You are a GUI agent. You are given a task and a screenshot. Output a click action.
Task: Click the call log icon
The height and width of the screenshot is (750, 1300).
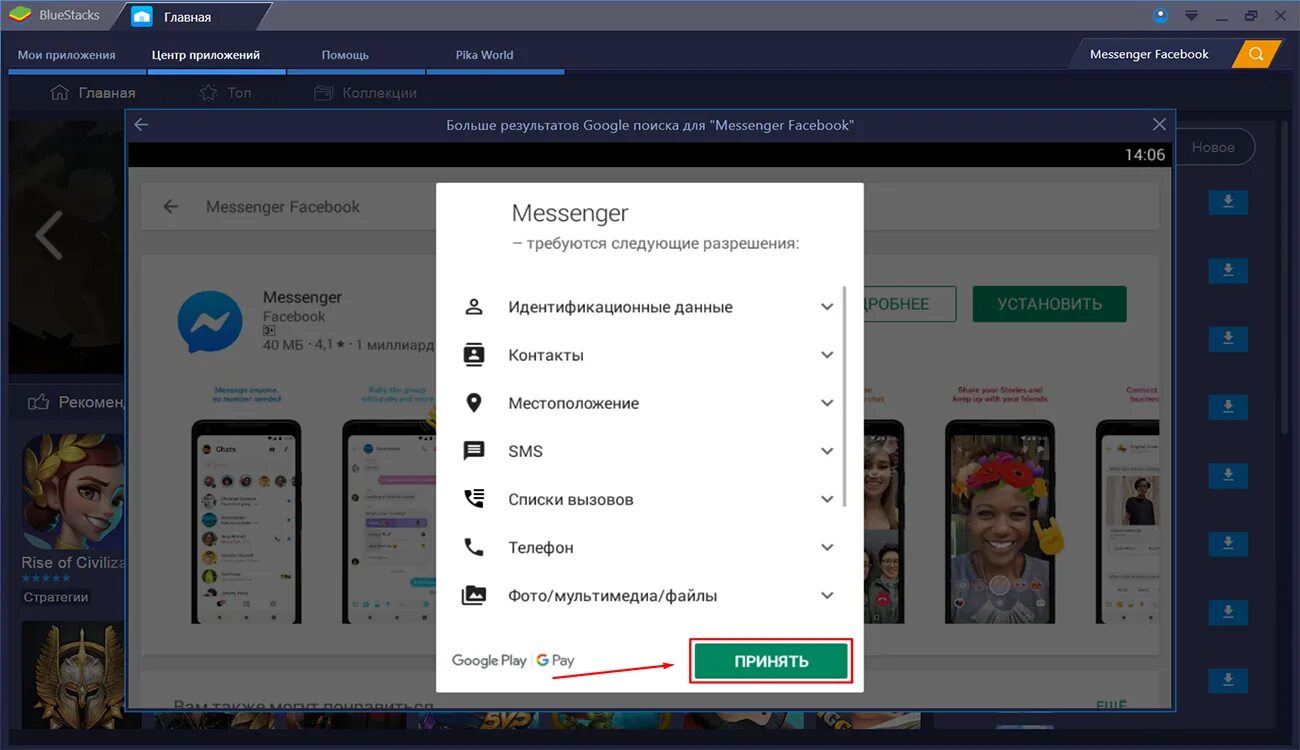pyautogui.click(x=474, y=499)
